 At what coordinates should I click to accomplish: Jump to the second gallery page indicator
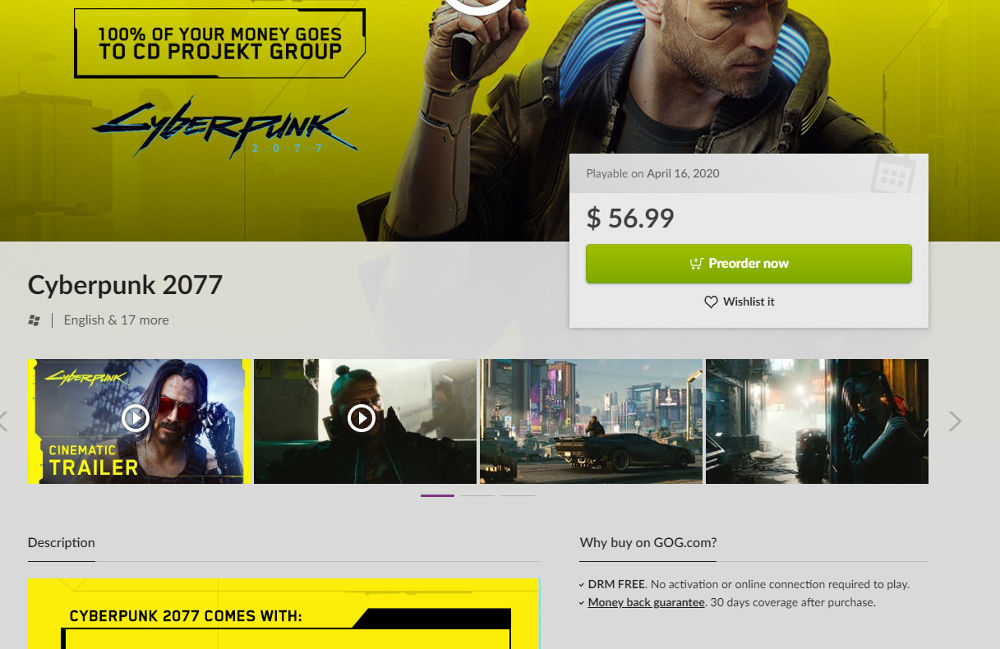[478, 495]
